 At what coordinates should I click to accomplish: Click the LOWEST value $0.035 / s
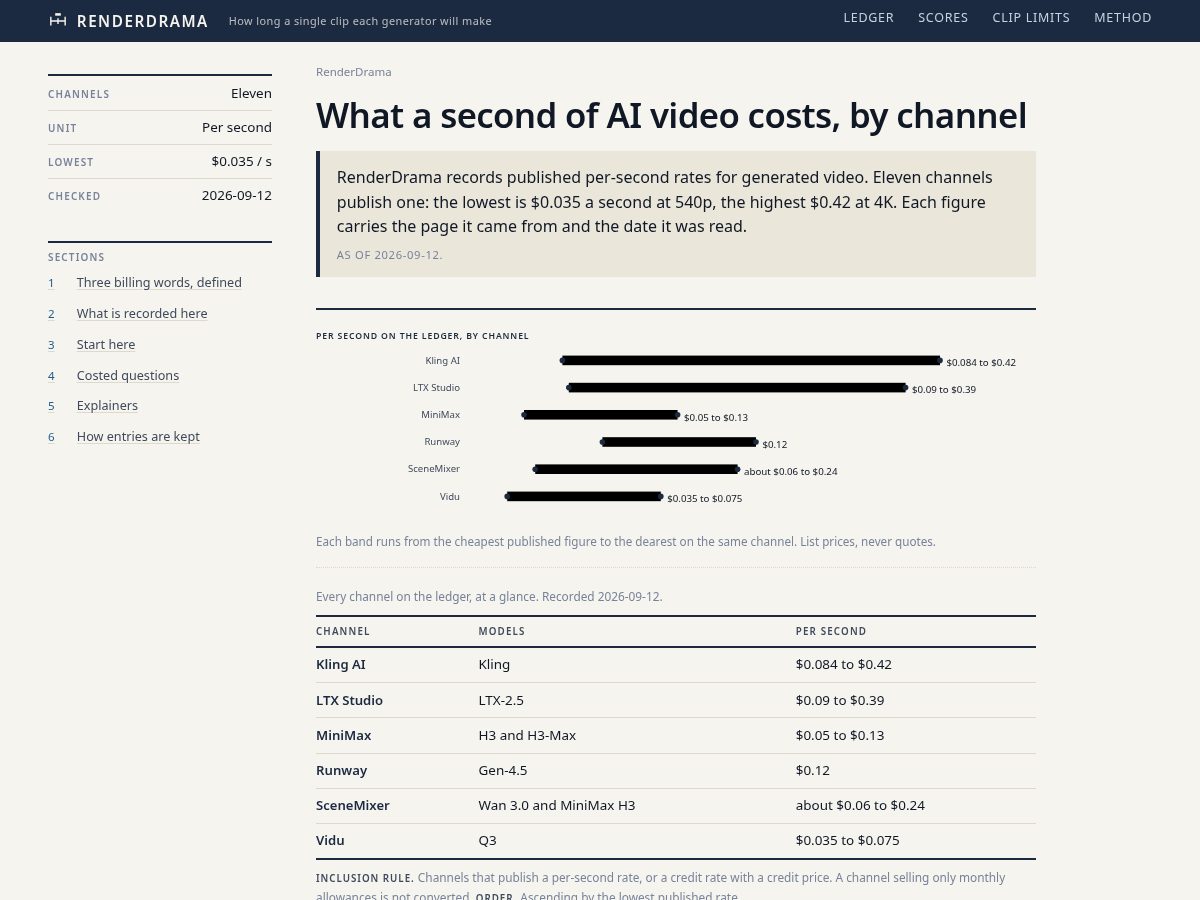[x=241, y=161]
